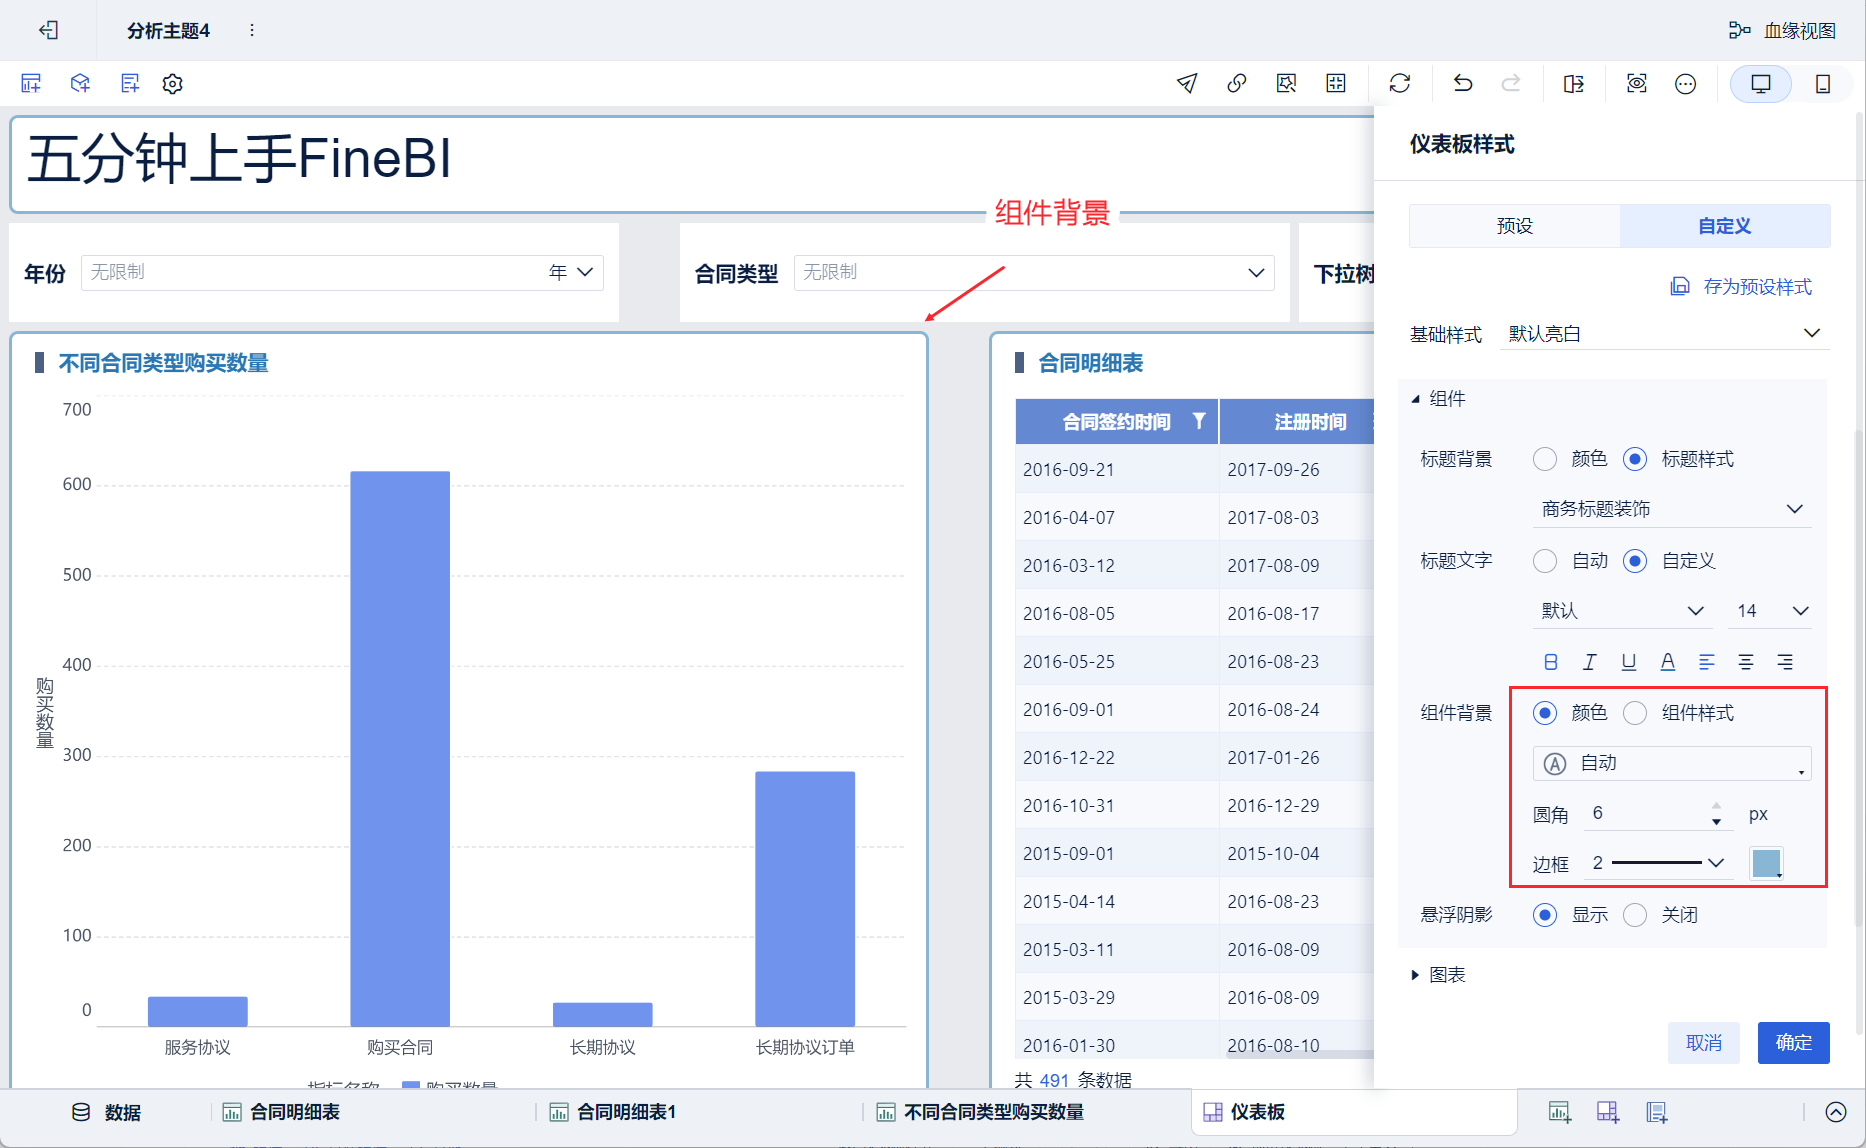1866x1148 pixels.
Task: Click the 取消 button
Action: [x=1704, y=1043]
